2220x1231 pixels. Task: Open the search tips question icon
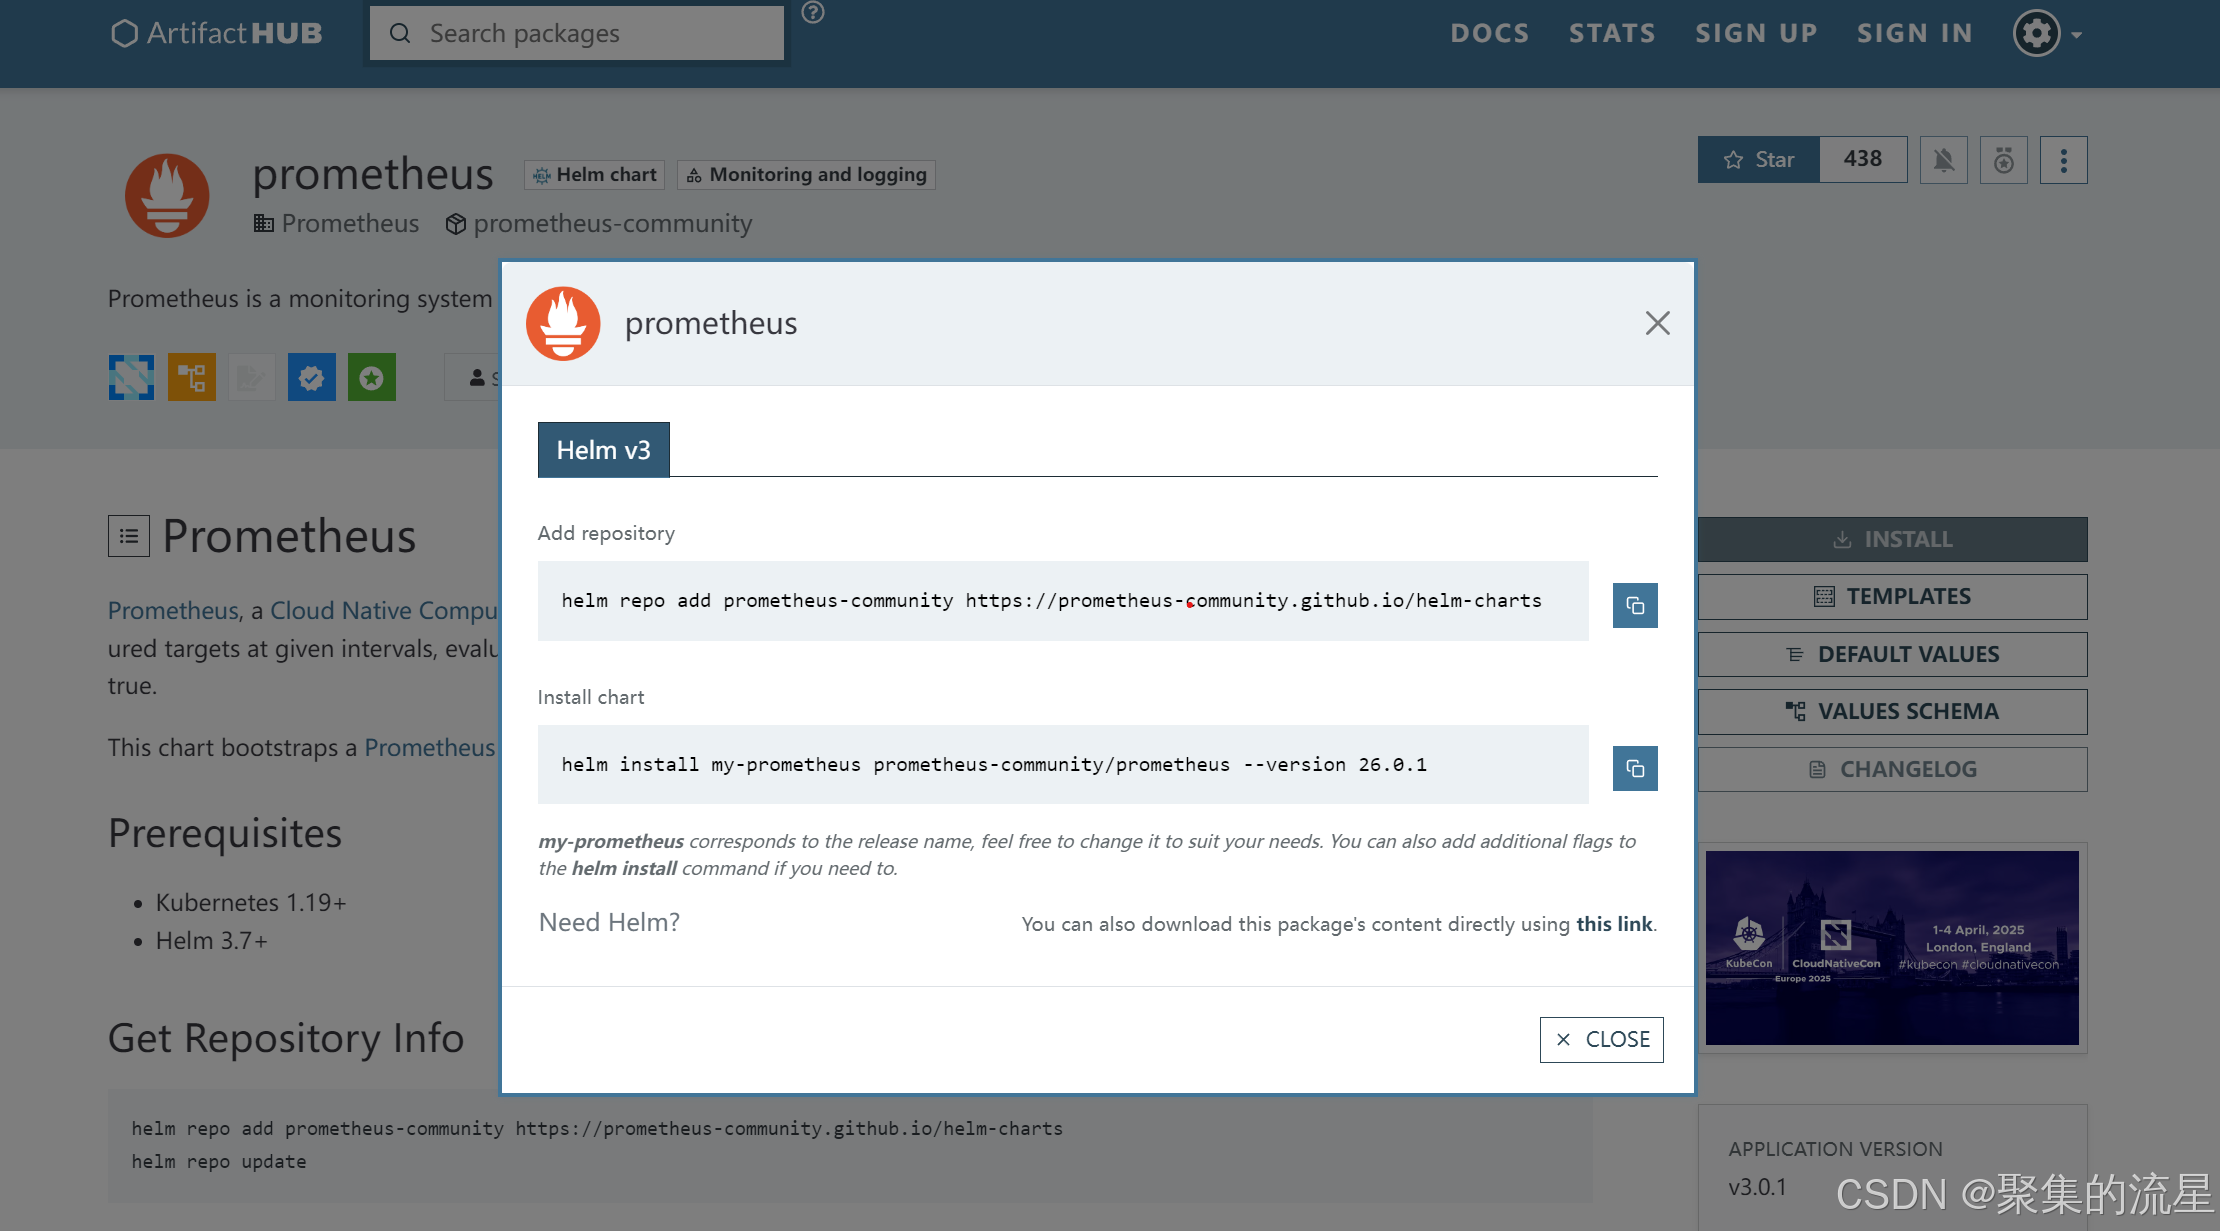pyautogui.click(x=813, y=12)
